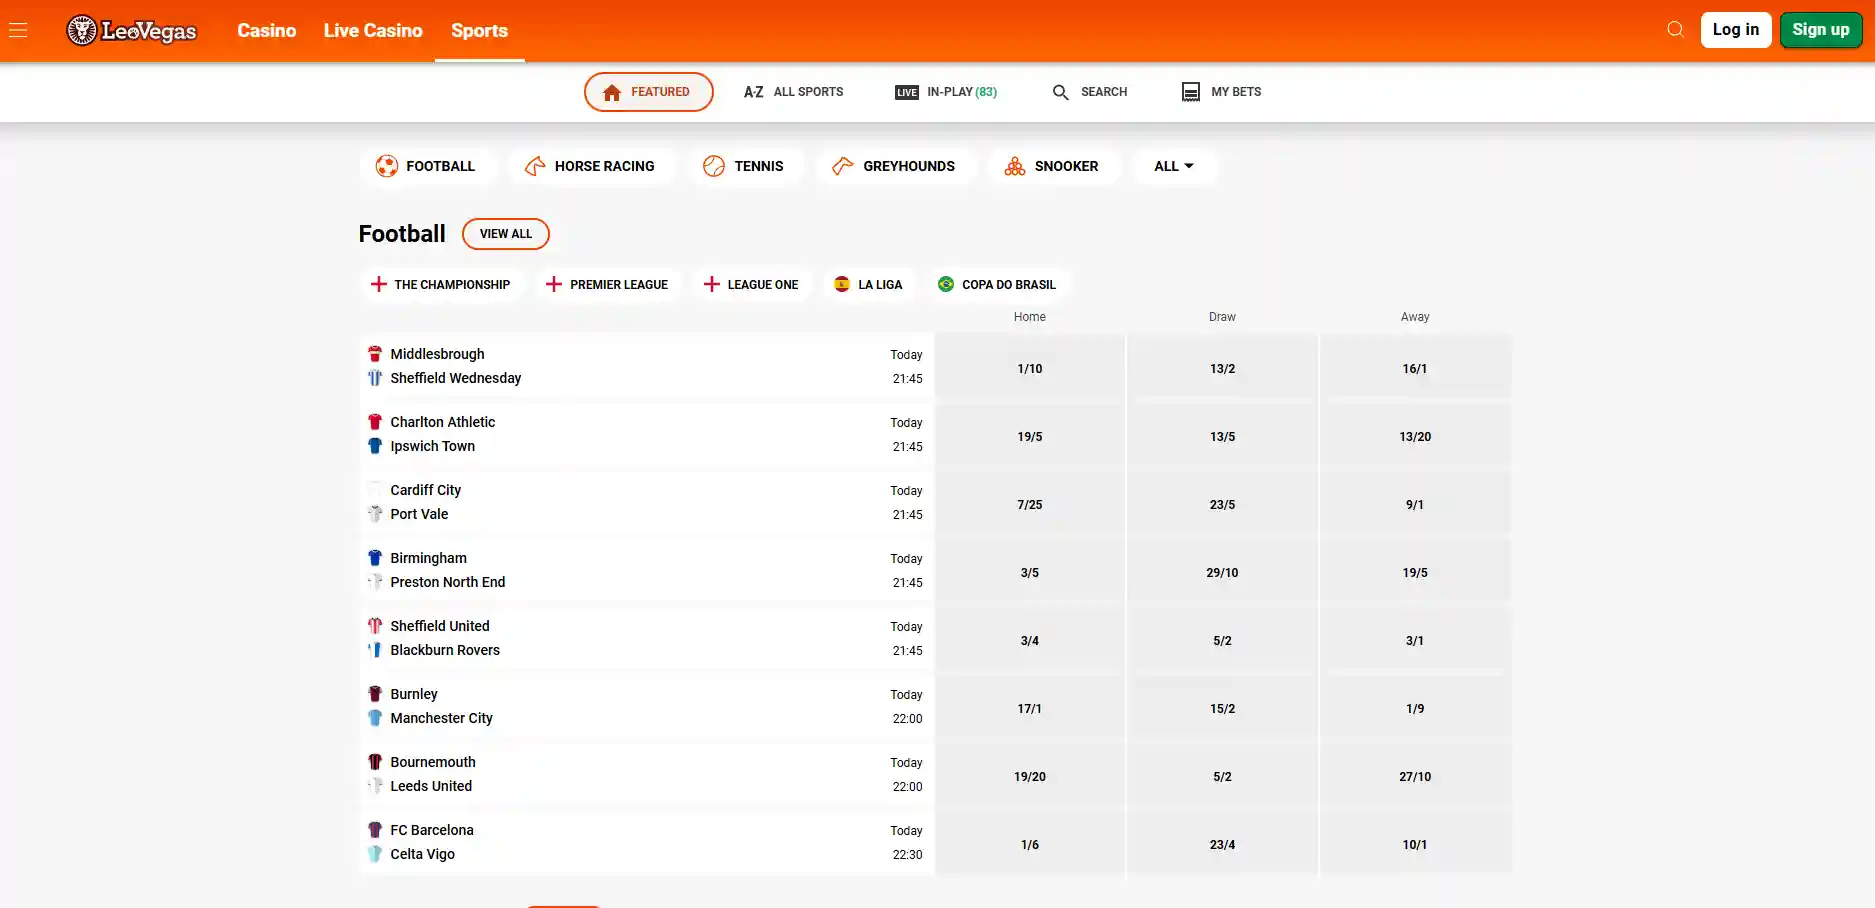1875x908 pixels.
Task: Select Burnley home odds 17/1
Action: click(1030, 709)
